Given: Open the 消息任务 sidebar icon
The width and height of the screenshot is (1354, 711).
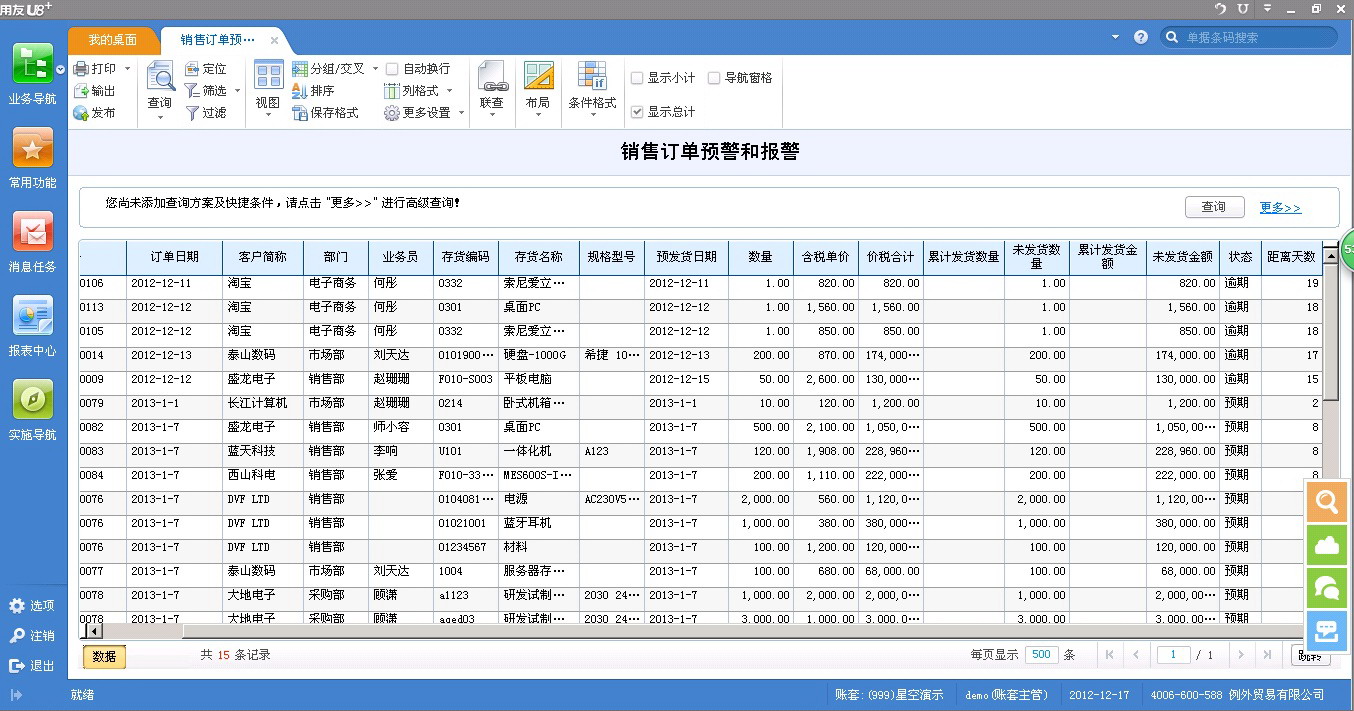Looking at the screenshot, I should 32,232.
